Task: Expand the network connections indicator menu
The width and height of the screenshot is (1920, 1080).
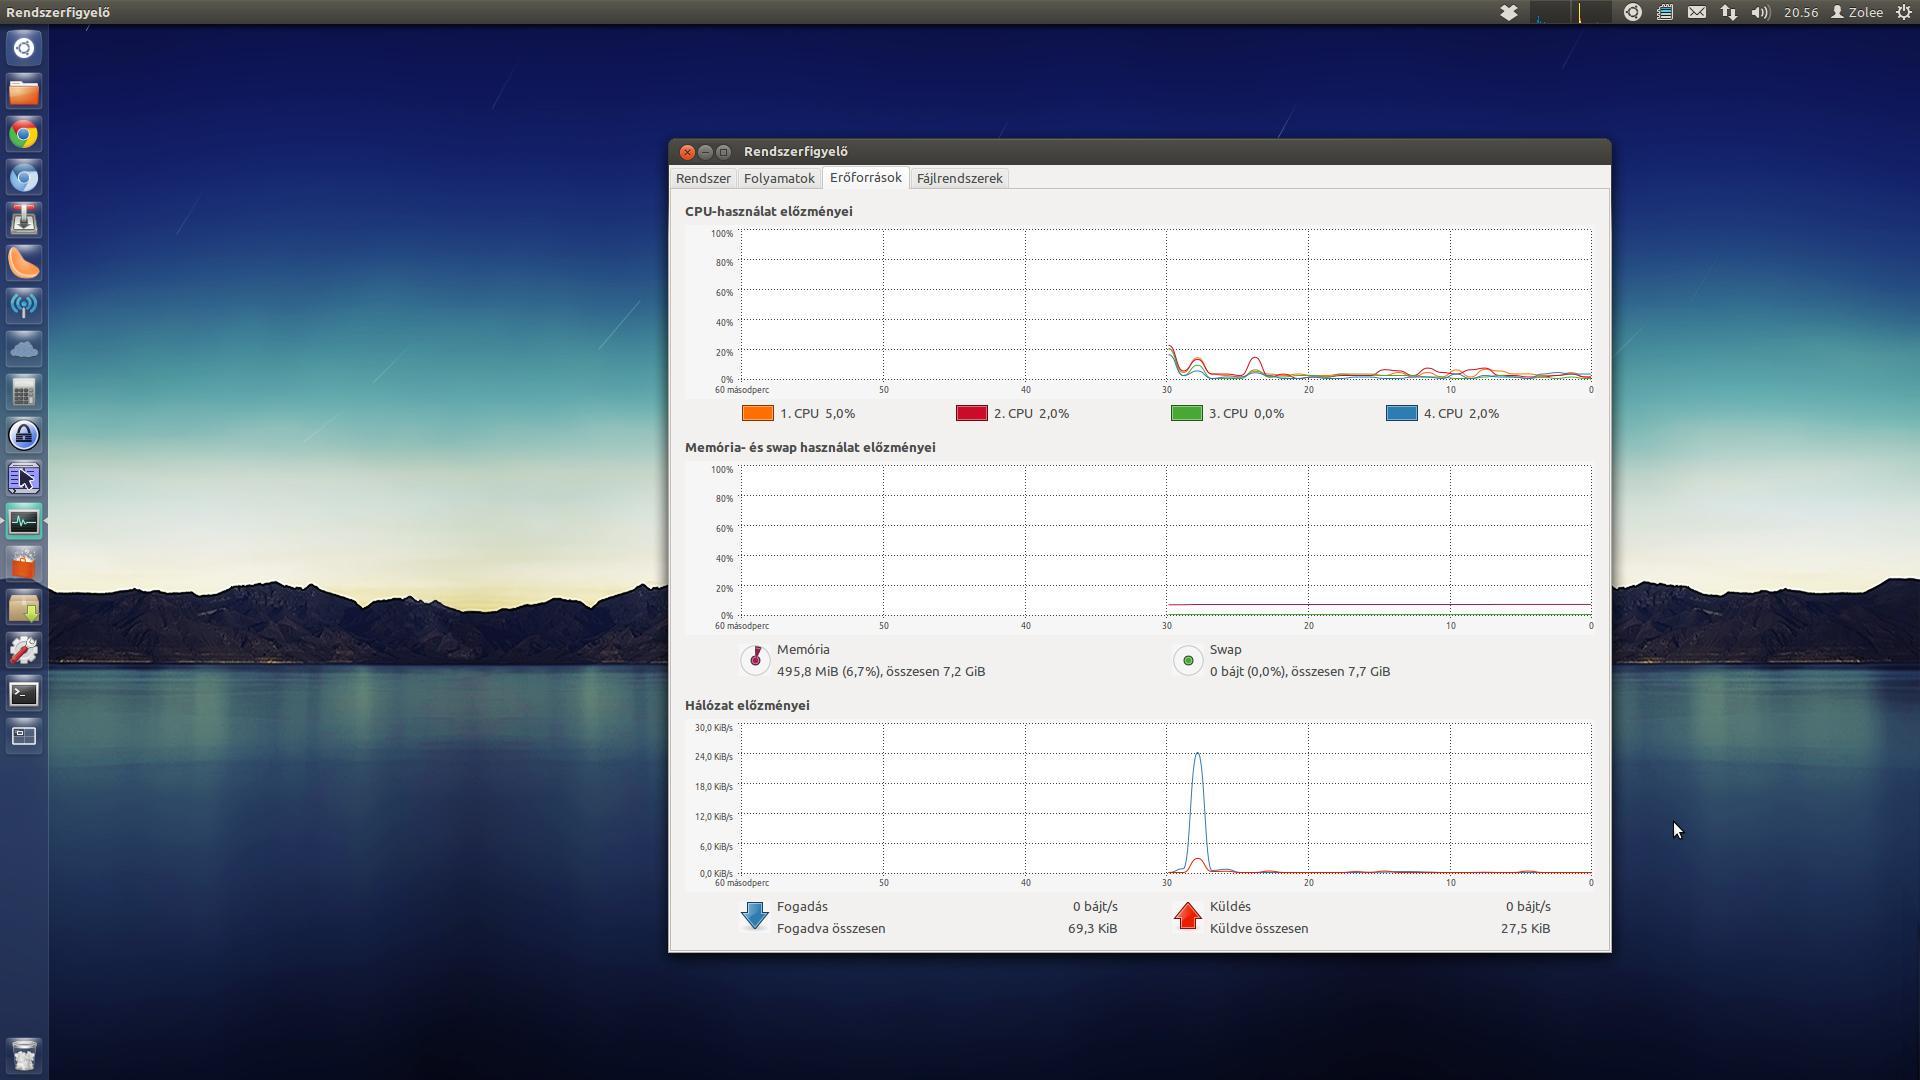Action: point(1728,12)
